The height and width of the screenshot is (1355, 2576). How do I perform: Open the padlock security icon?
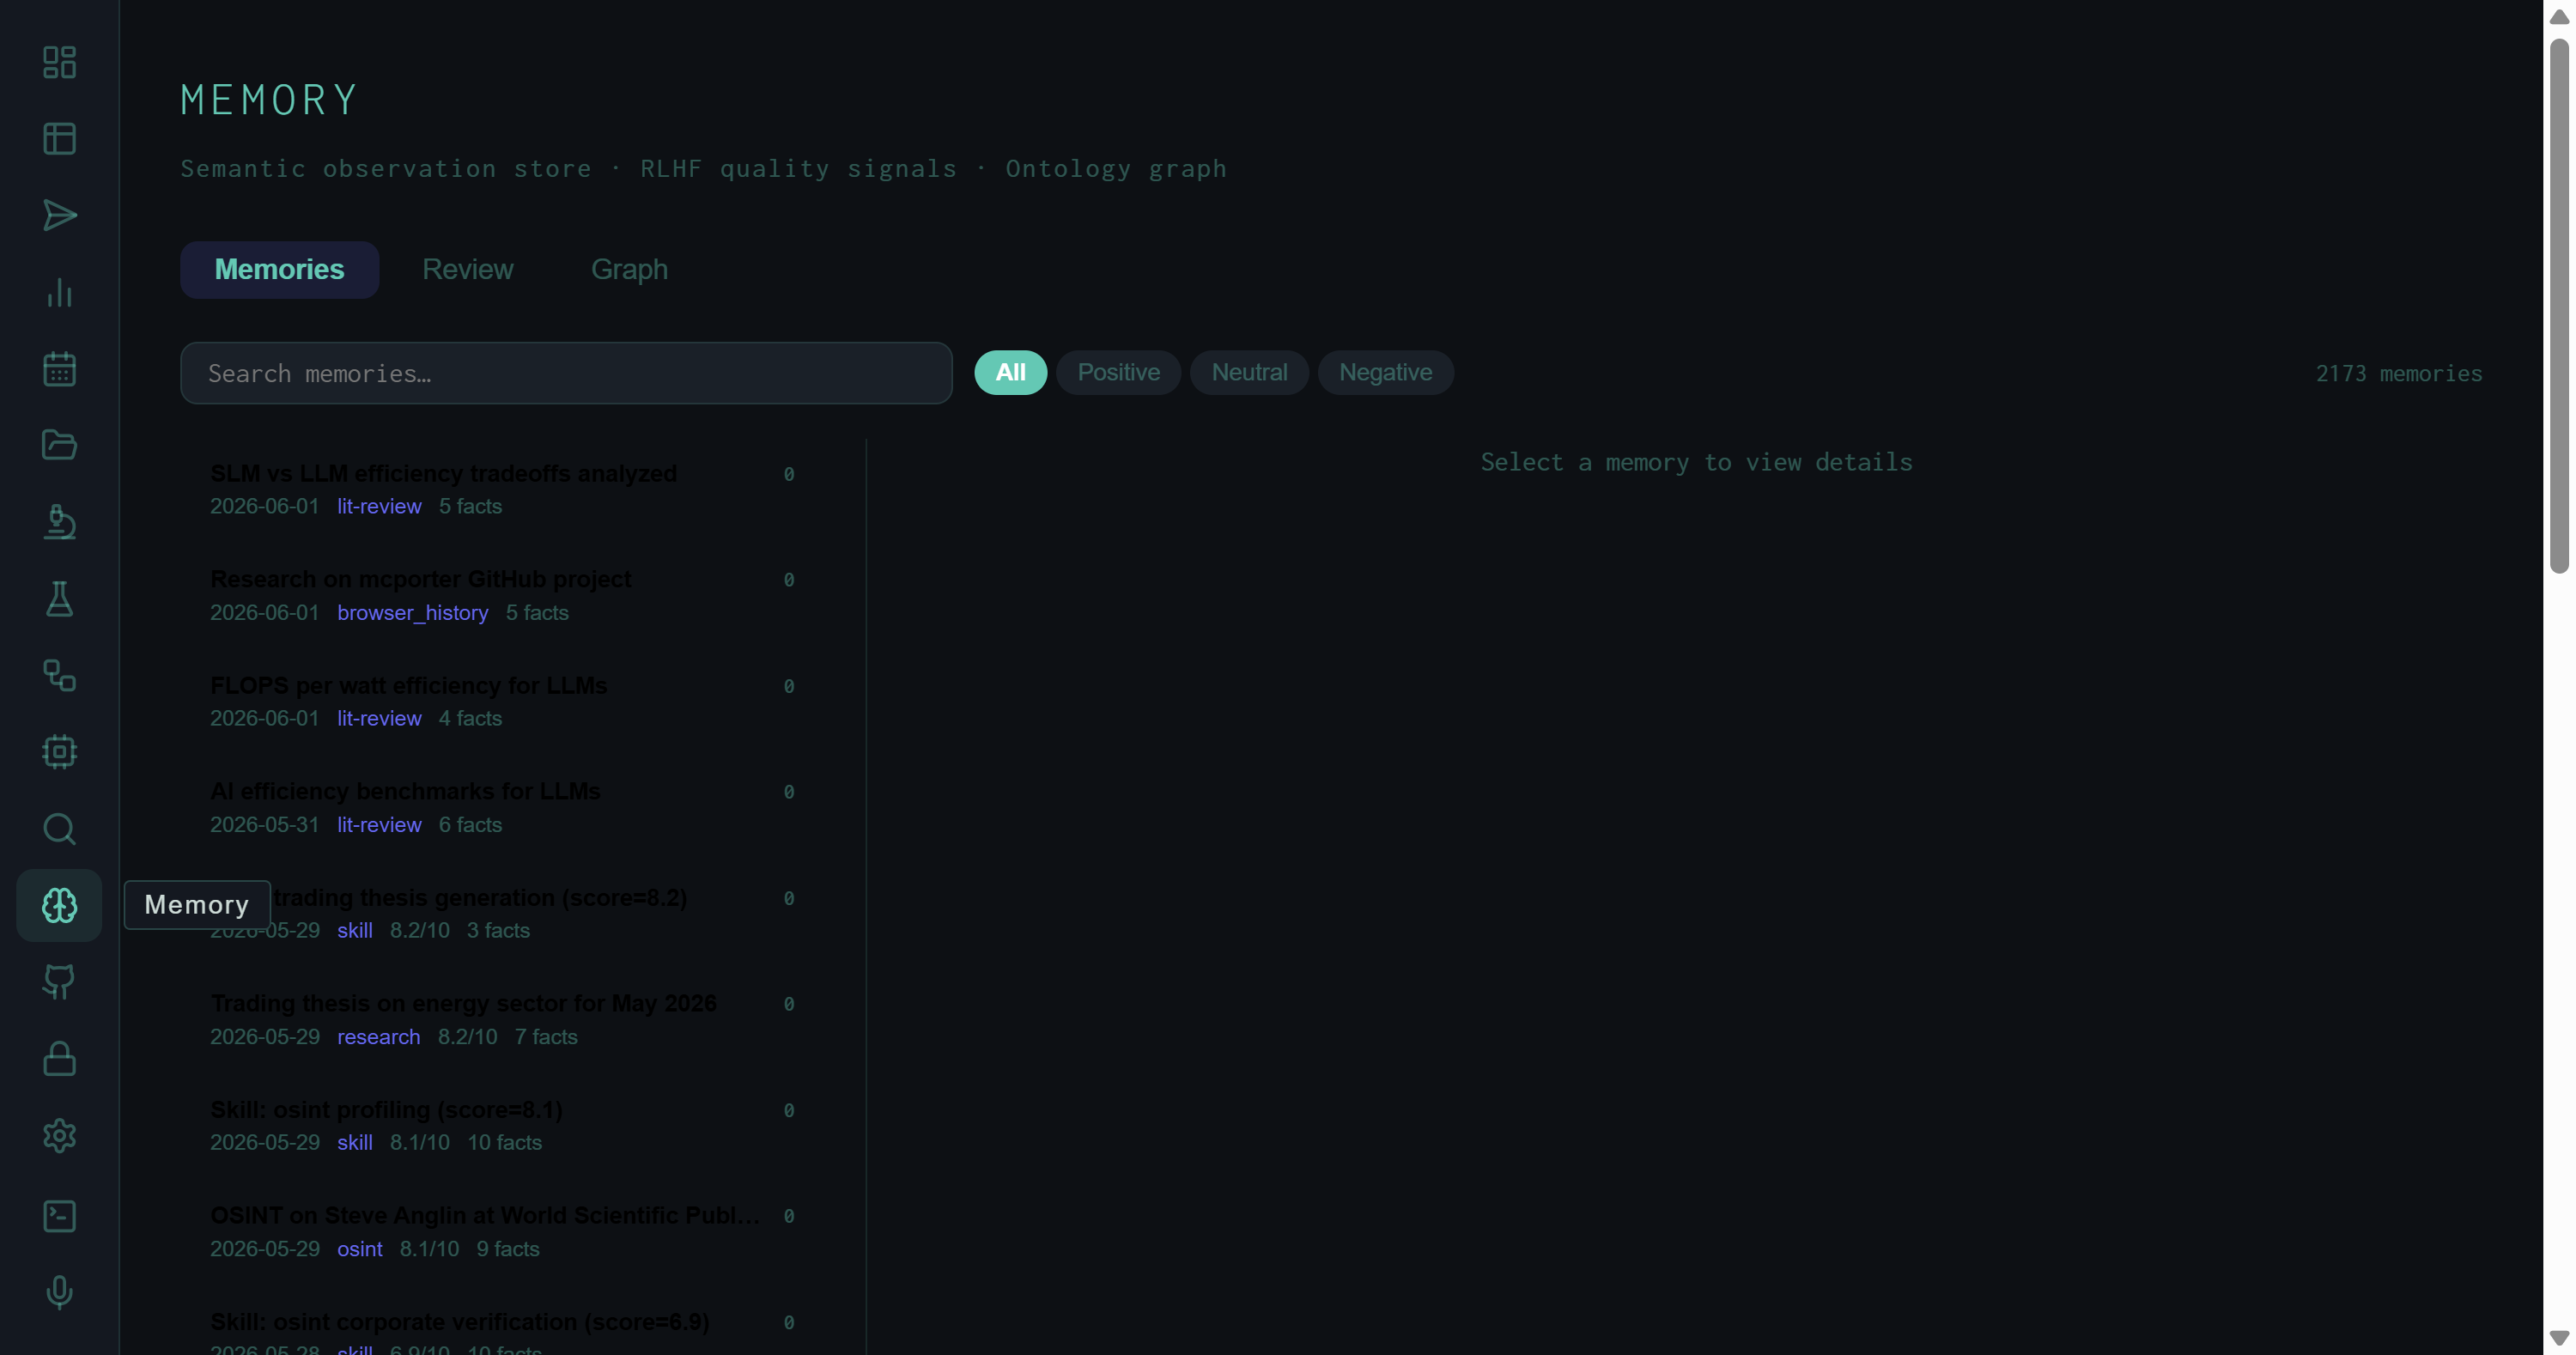pyautogui.click(x=59, y=1059)
